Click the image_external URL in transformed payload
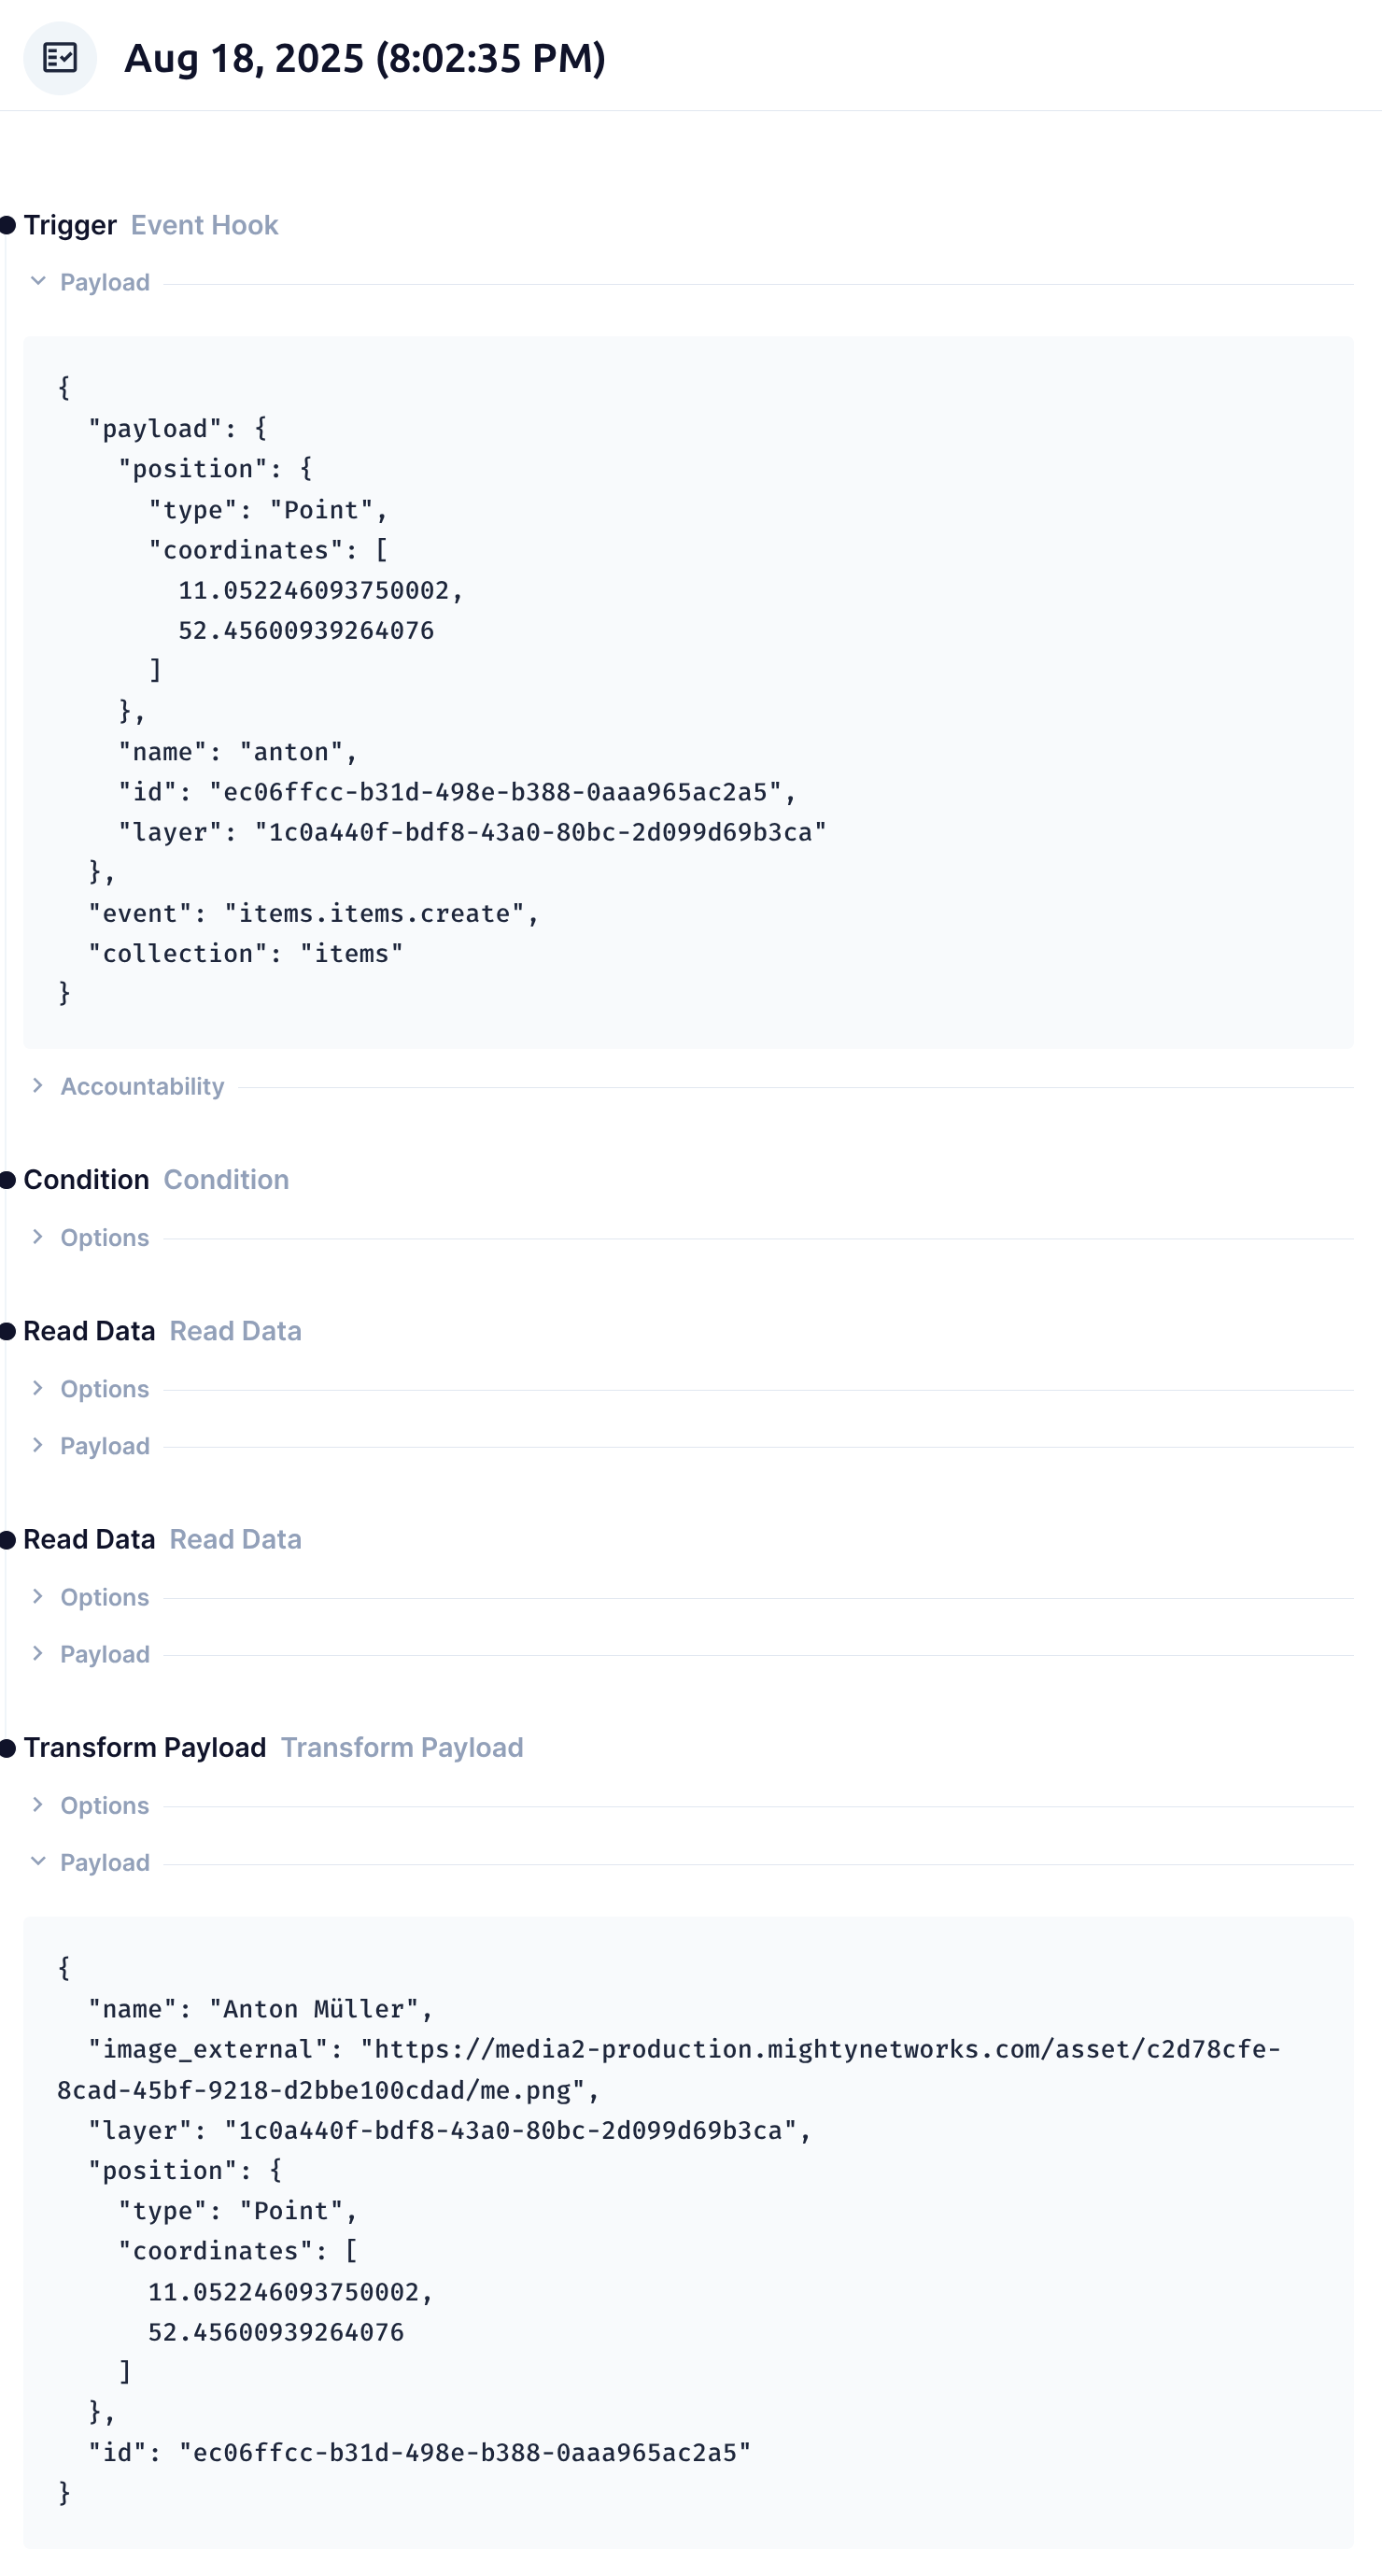Screen dimensions: 1382x2576 click(820, 2050)
